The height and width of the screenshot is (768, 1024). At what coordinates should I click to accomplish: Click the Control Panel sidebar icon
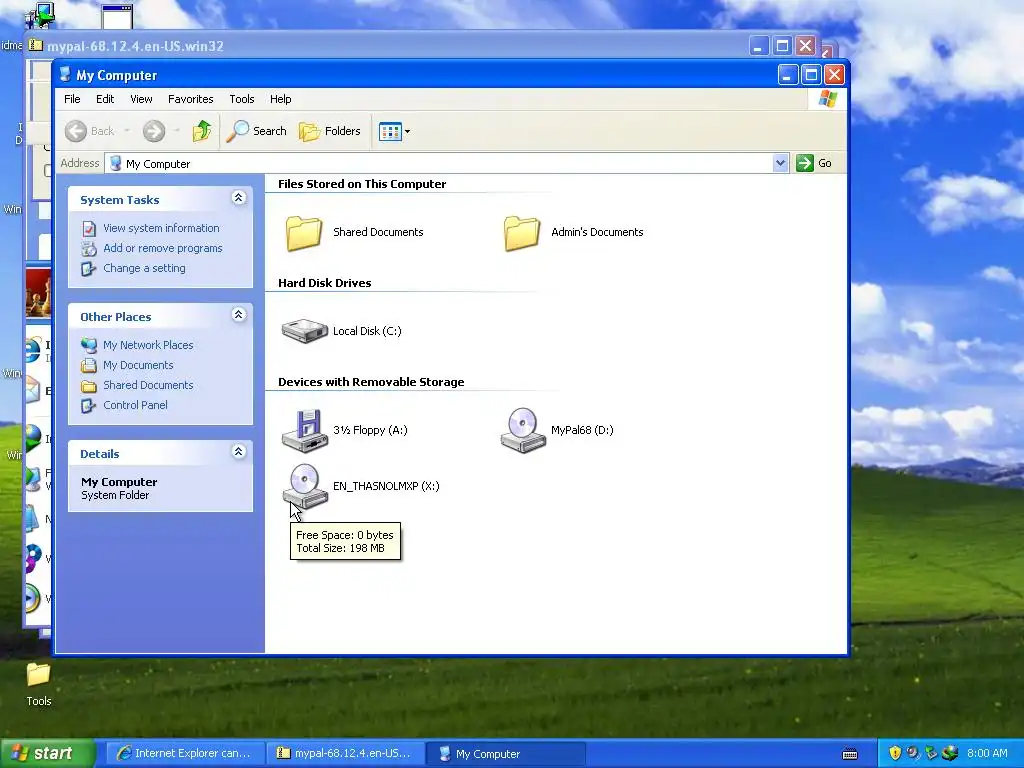[89, 406]
